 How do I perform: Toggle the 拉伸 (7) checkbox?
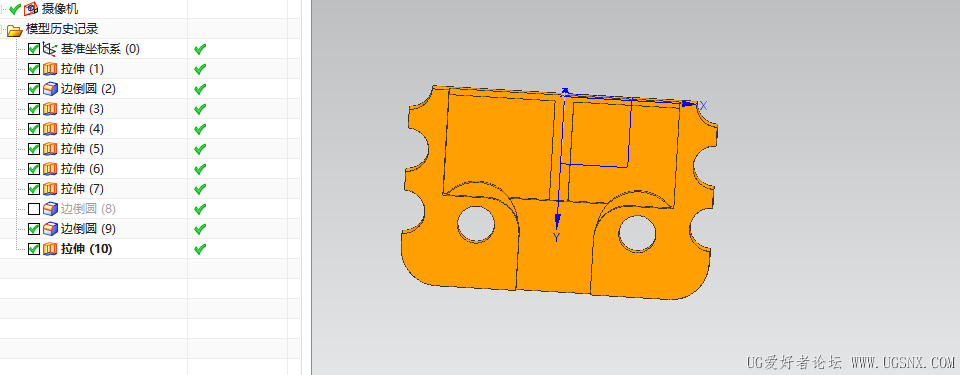click(34, 189)
